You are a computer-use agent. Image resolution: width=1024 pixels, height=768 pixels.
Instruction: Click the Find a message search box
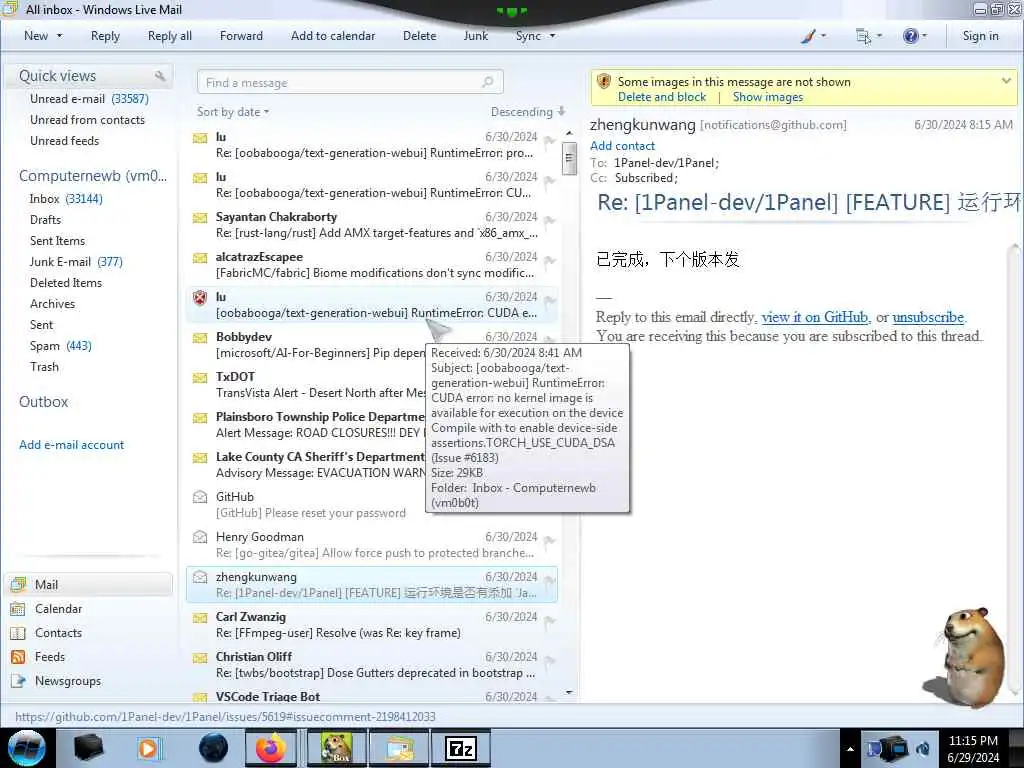(x=350, y=82)
